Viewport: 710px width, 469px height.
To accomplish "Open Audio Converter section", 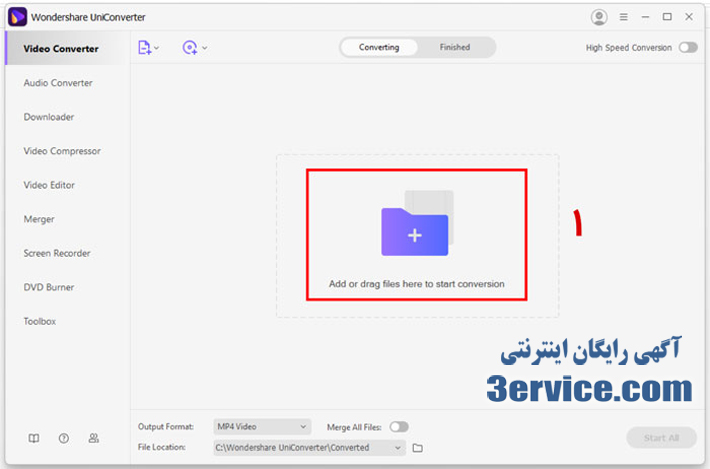I will pyautogui.click(x=58, y=83).
